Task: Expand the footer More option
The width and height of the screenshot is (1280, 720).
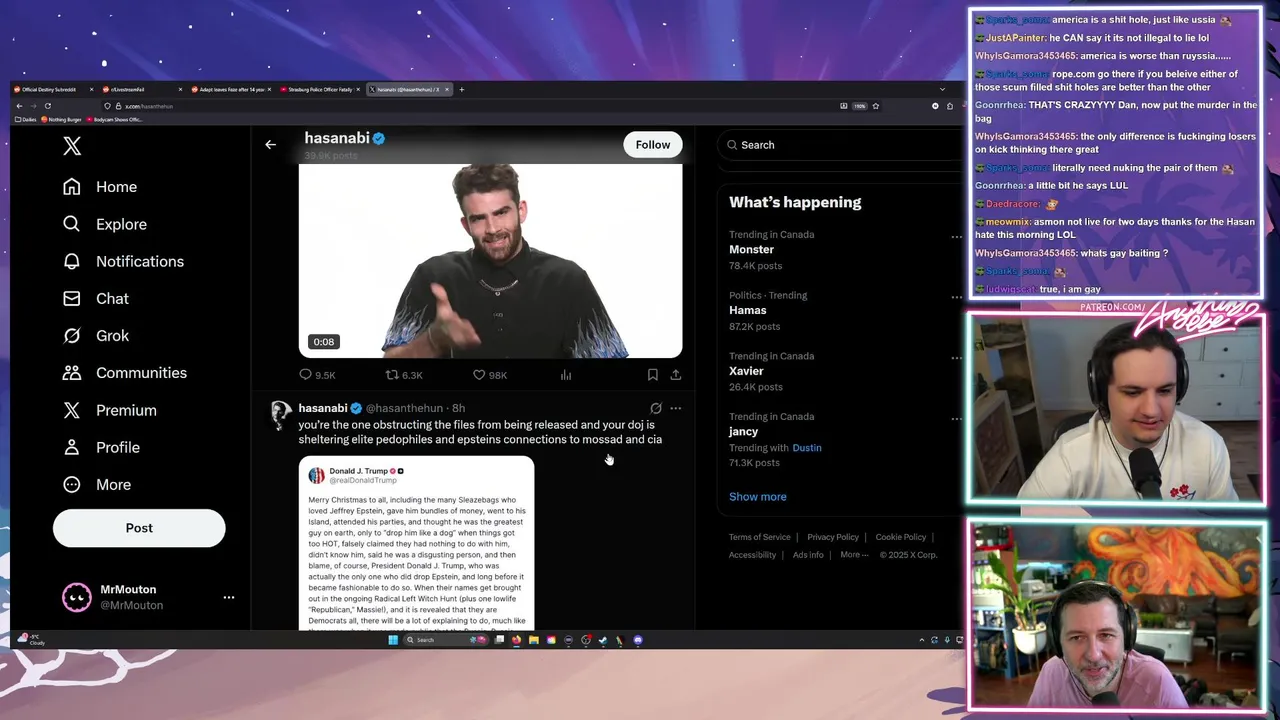Action: (854, 555)
